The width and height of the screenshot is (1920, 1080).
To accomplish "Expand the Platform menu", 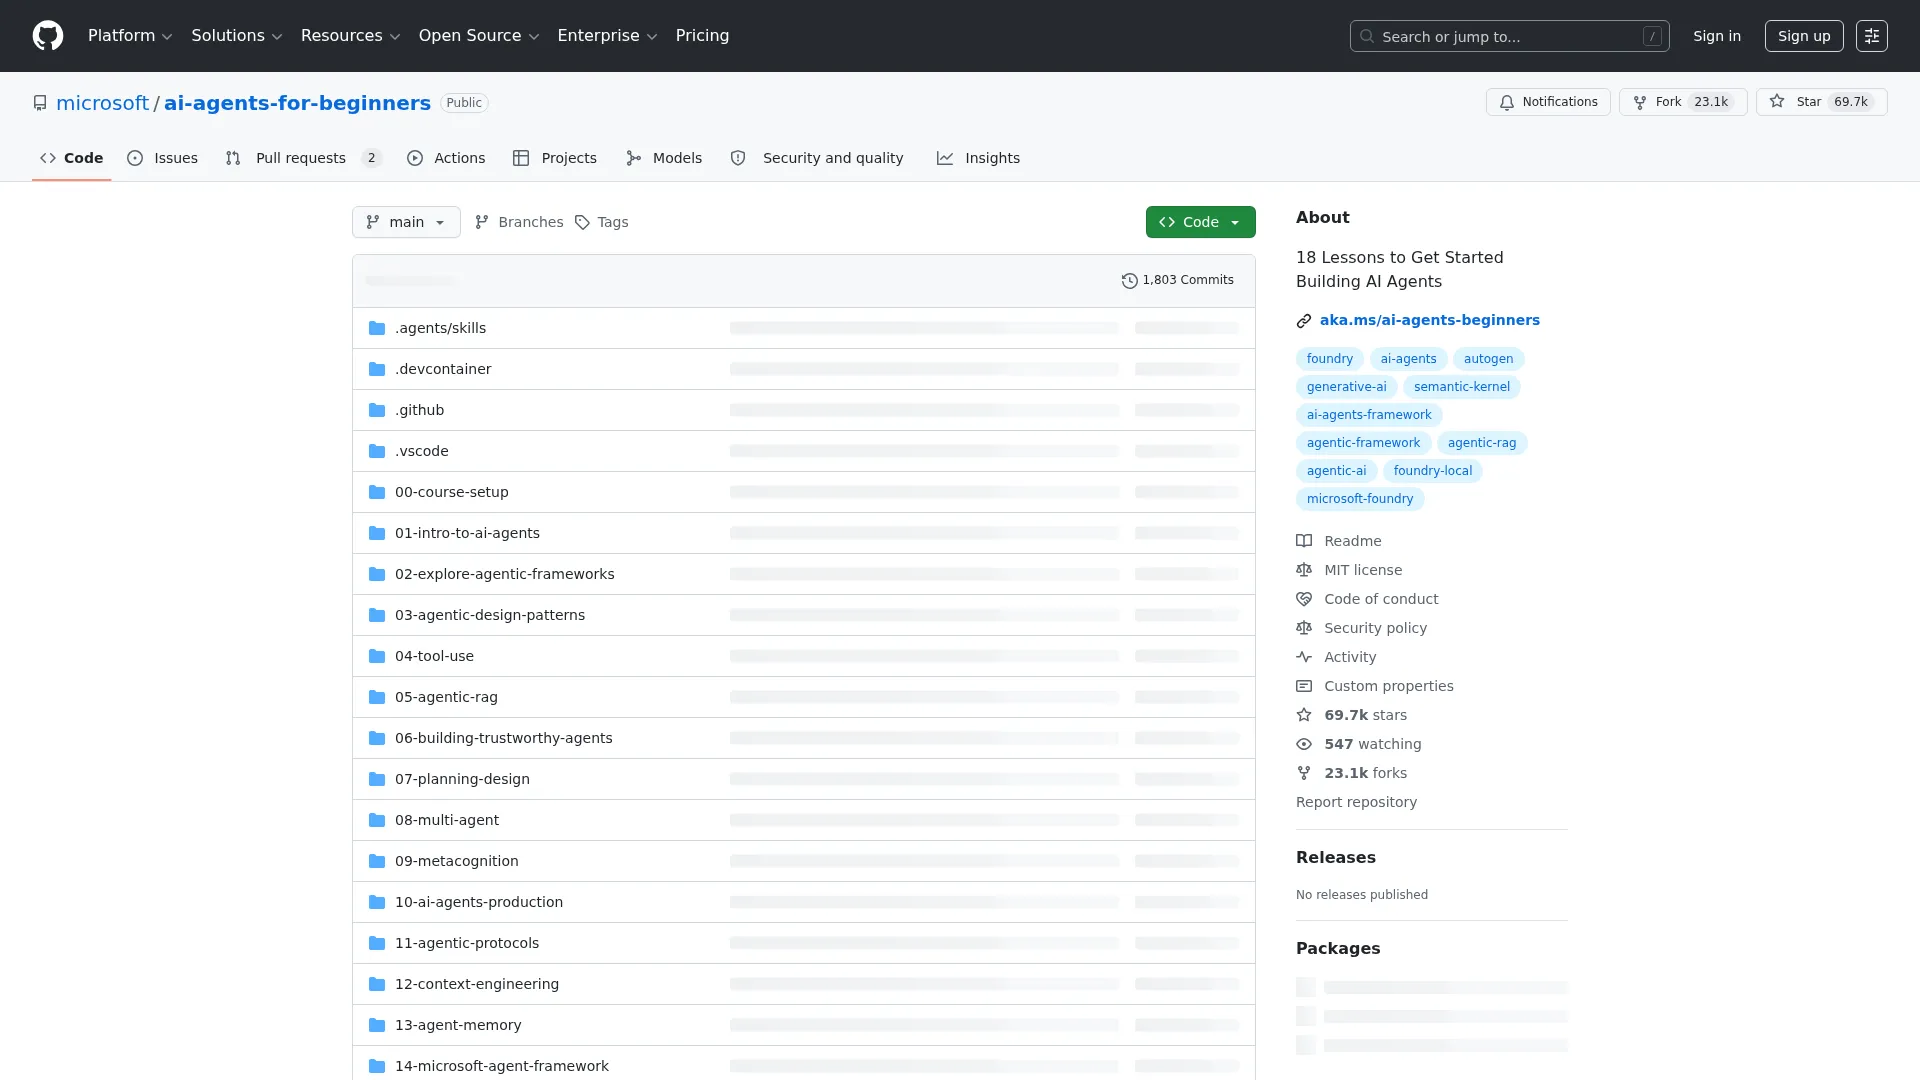I will [130, 36].
